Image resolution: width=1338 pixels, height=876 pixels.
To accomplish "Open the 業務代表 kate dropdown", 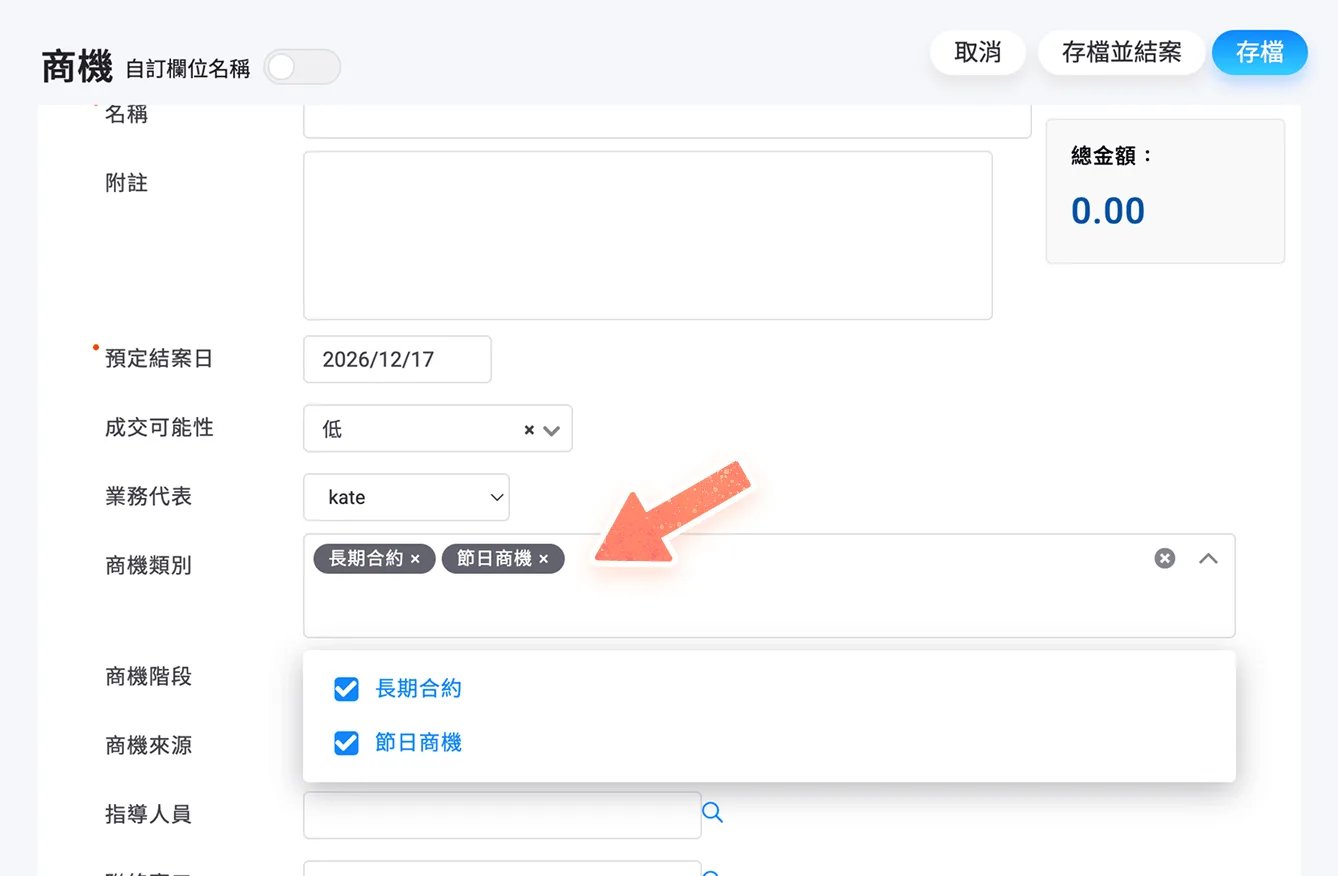I will click(x=406, y=497).
